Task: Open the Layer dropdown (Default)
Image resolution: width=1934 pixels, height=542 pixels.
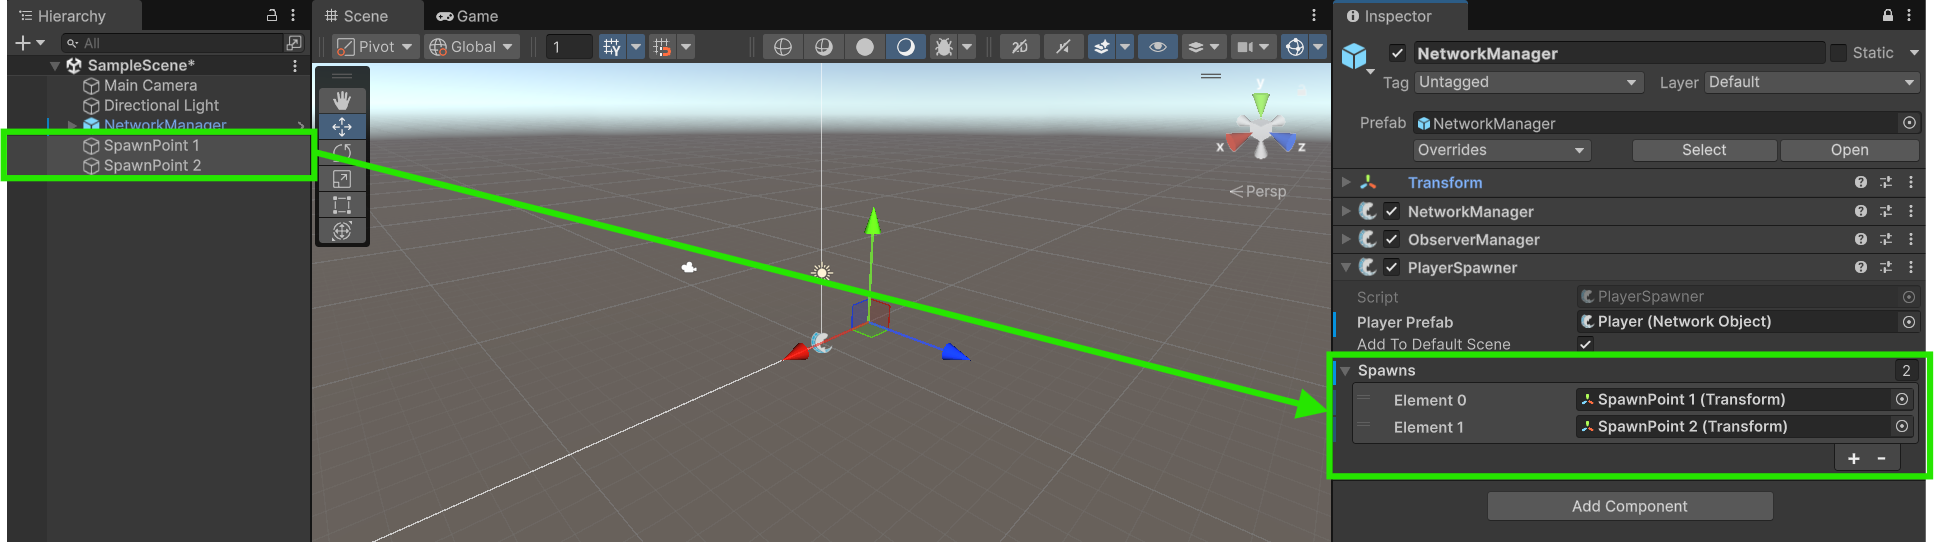Action: 1812,82
